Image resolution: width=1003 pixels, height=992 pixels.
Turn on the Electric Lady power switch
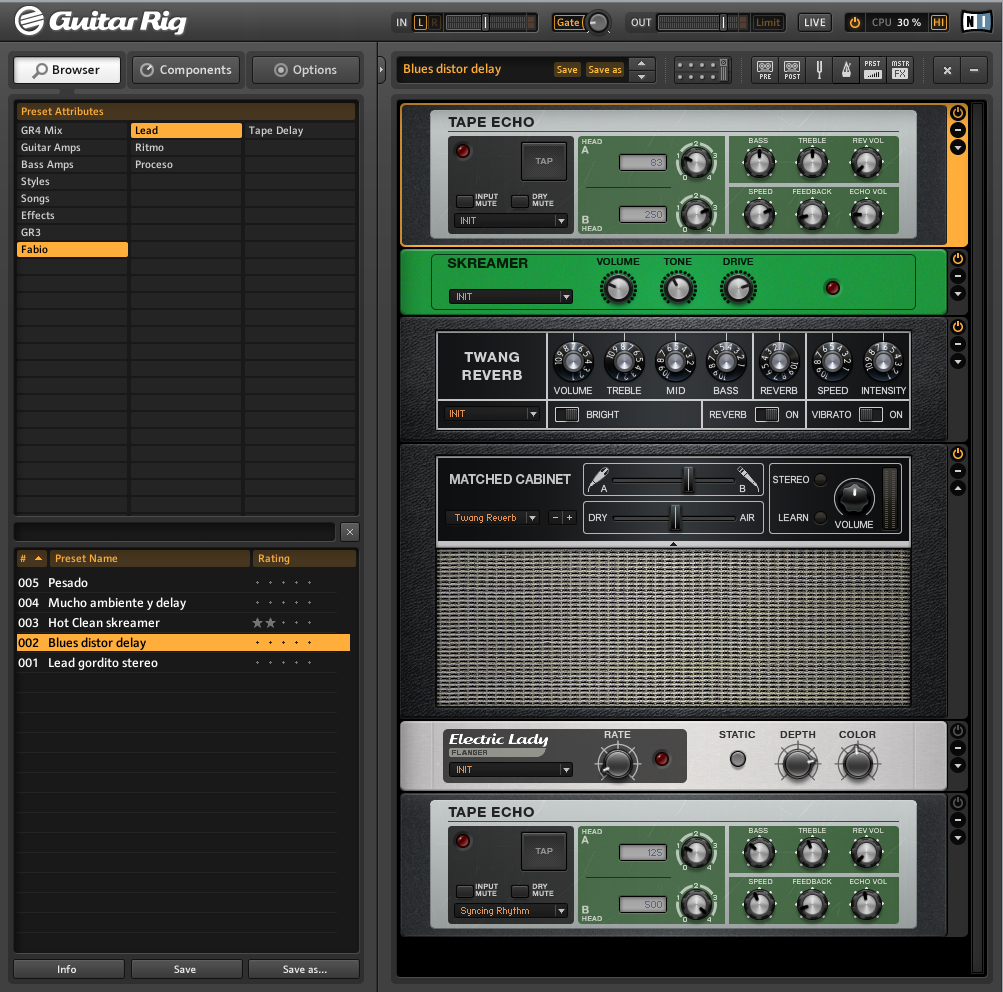(x=958, y=730)
